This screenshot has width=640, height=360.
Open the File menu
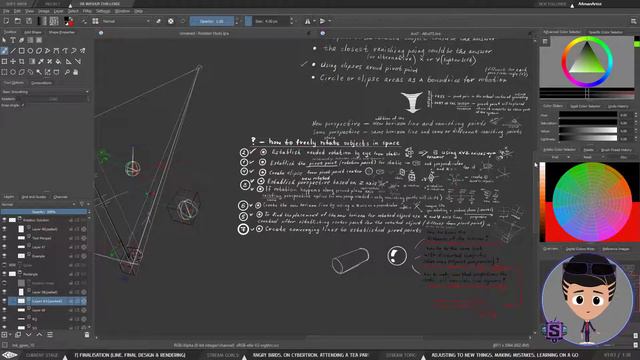tap(6, 11)
